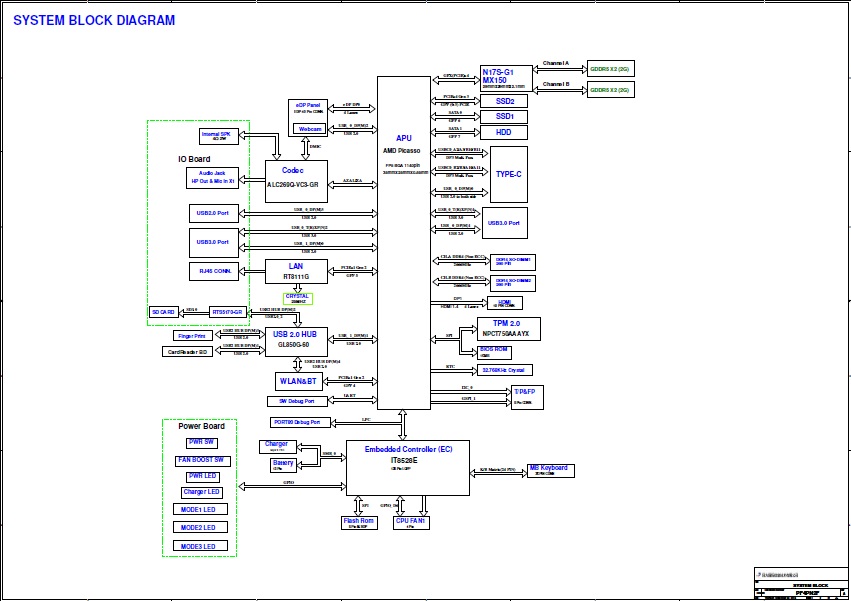Viewport: 851px width, 601px height.
Task: Select the FAN BOOST SW block
Action: 203,460
